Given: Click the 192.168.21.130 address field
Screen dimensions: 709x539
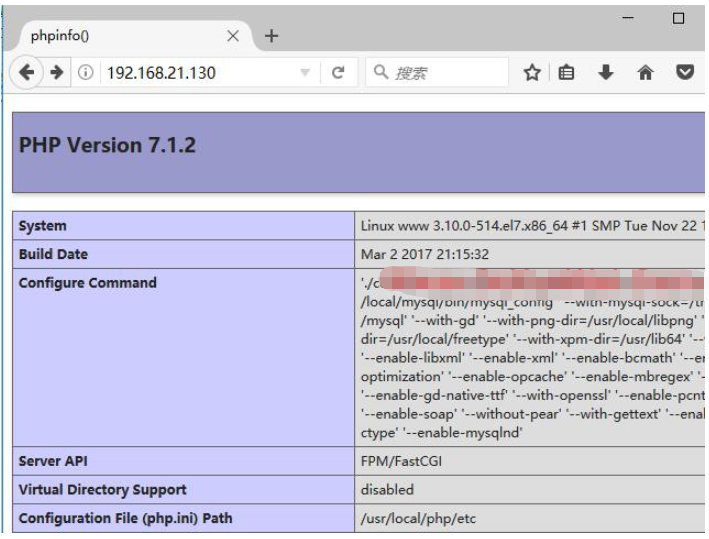Looking at the screenshot, I should coord(199,72).
